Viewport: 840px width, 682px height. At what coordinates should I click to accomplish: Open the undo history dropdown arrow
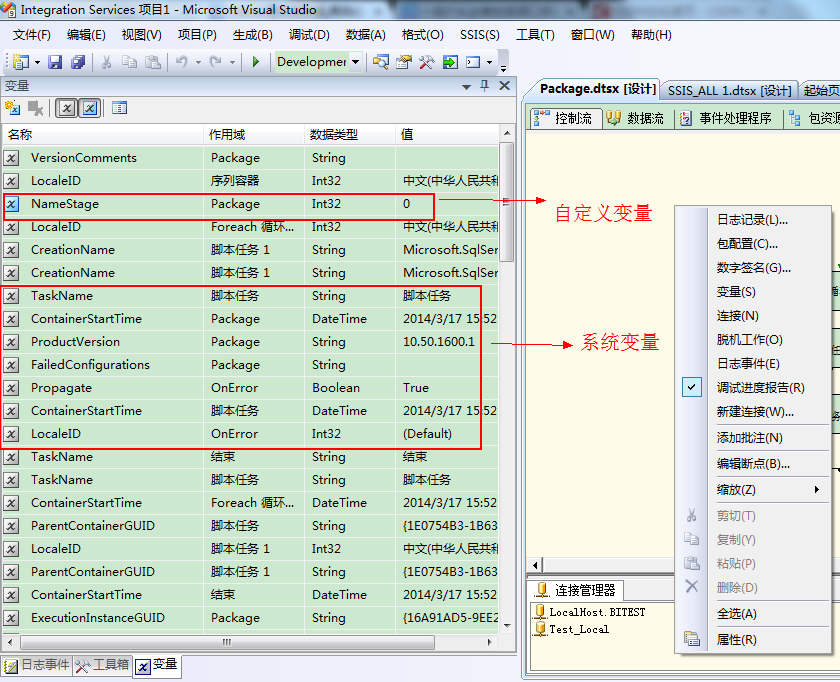tap(198, 63)
